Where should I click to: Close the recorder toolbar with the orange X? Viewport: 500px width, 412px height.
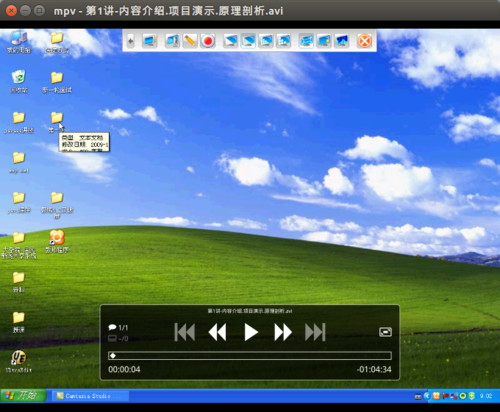tap(364, 41)
